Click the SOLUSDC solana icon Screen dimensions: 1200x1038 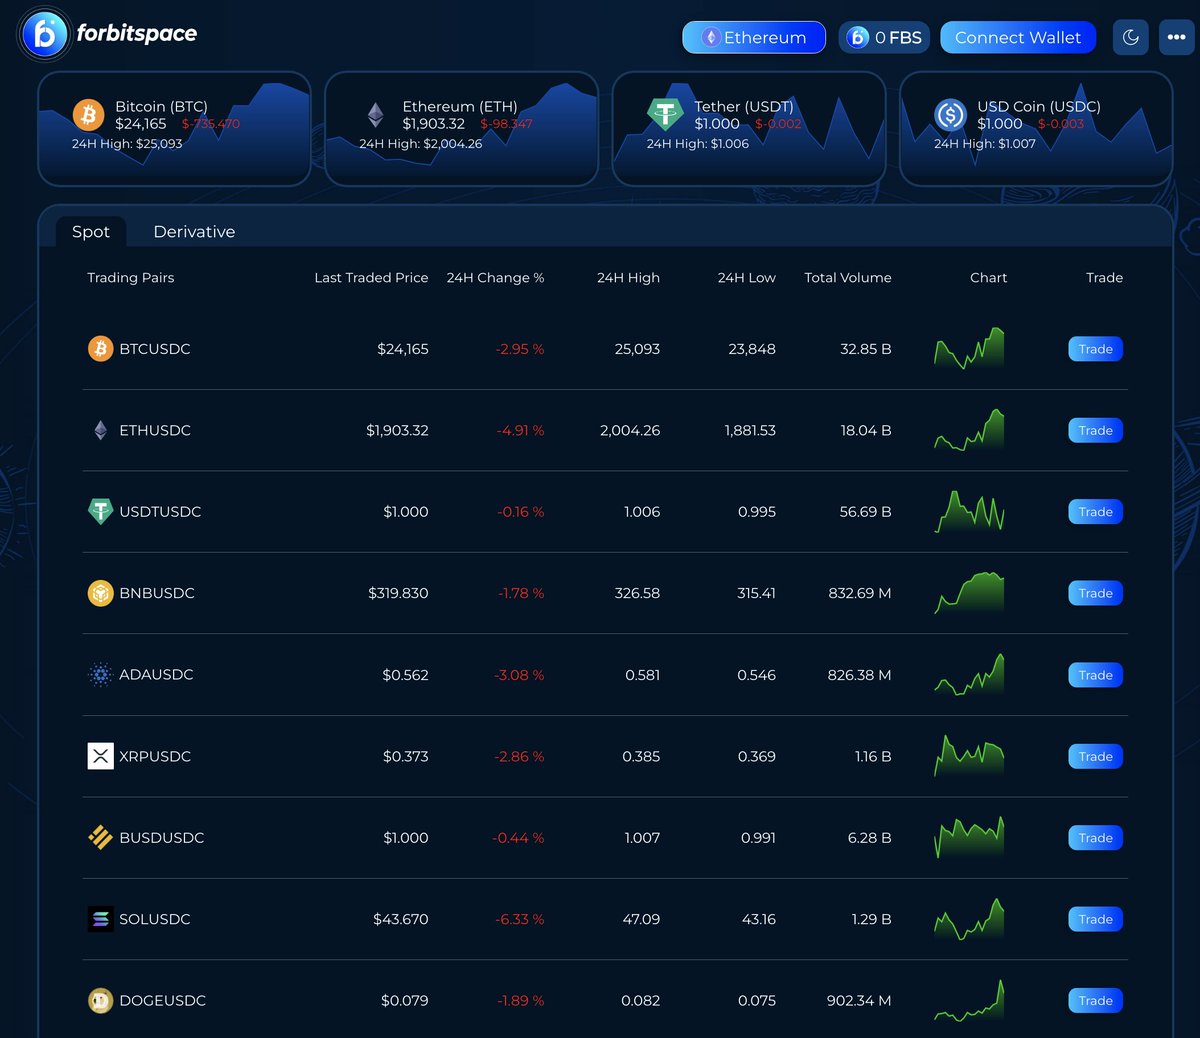[100, 919]
